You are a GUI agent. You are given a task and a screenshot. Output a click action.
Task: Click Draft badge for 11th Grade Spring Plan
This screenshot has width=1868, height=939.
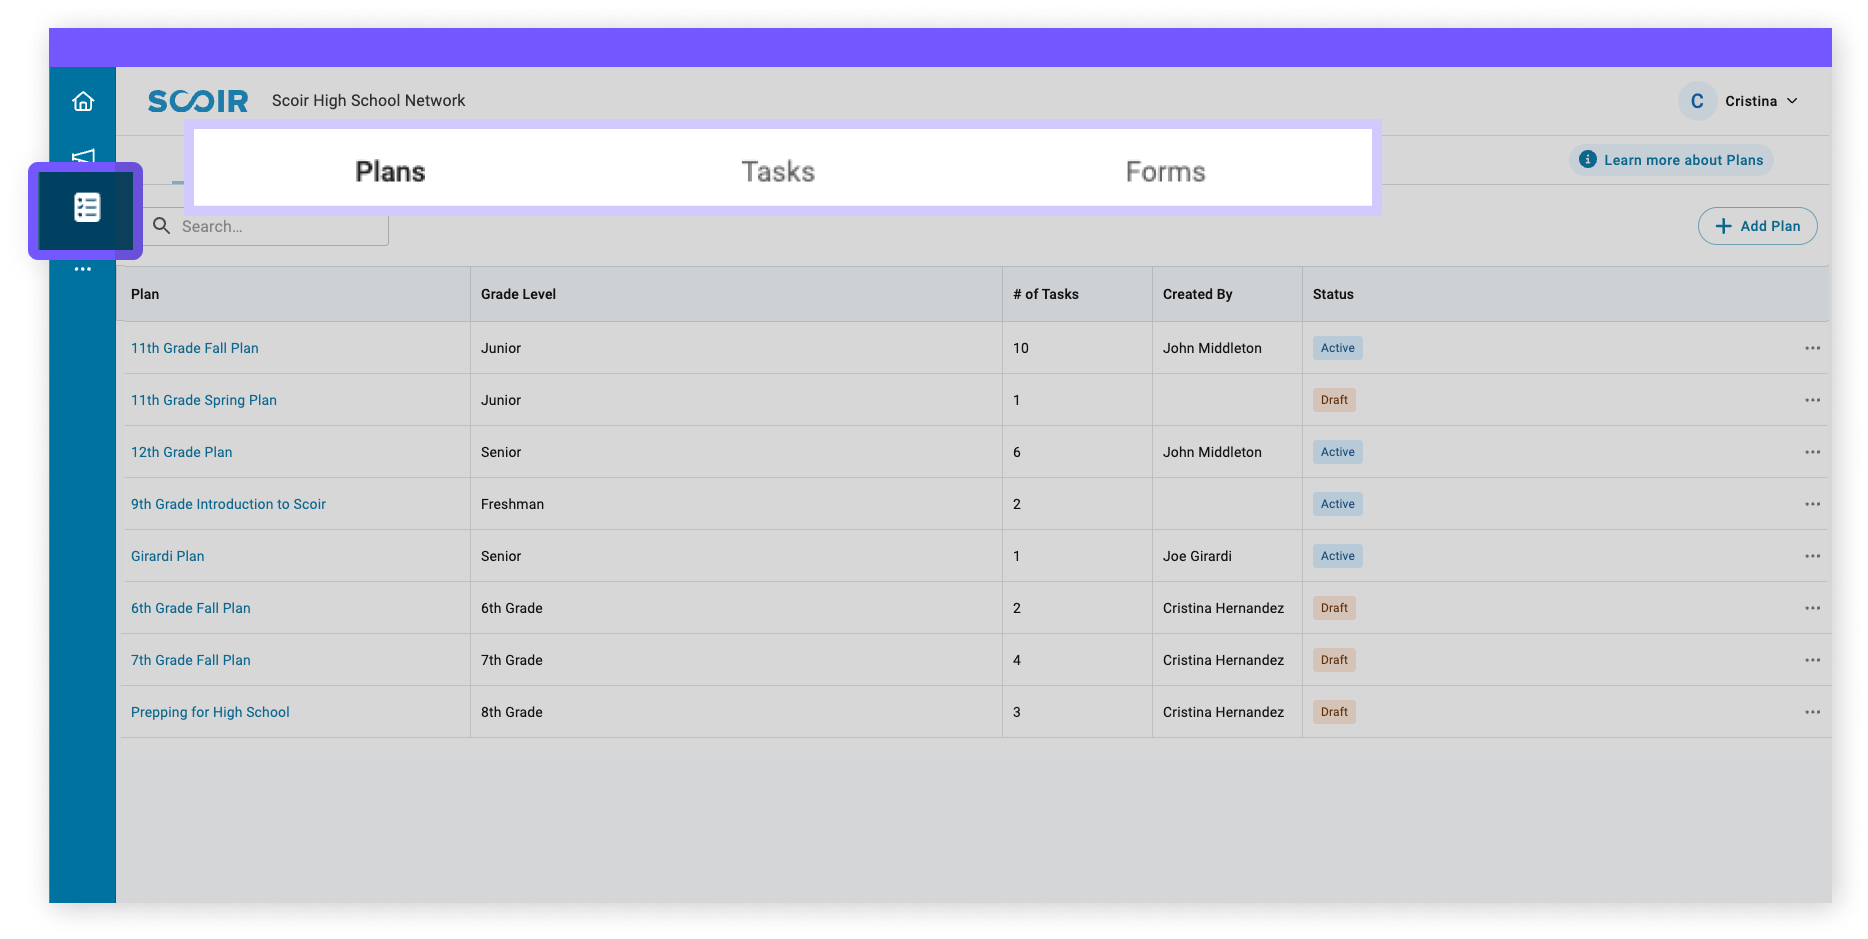pyautogui.click(x=1334, y=400)
